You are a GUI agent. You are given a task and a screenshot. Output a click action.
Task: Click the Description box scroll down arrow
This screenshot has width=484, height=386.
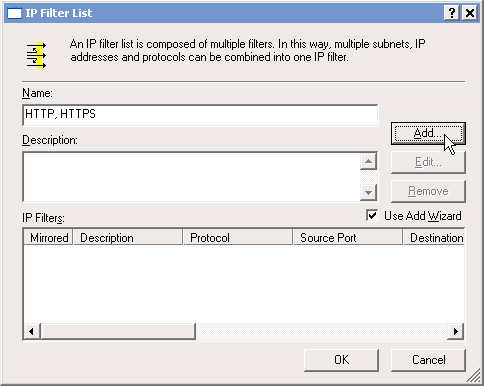click(368, 192)
